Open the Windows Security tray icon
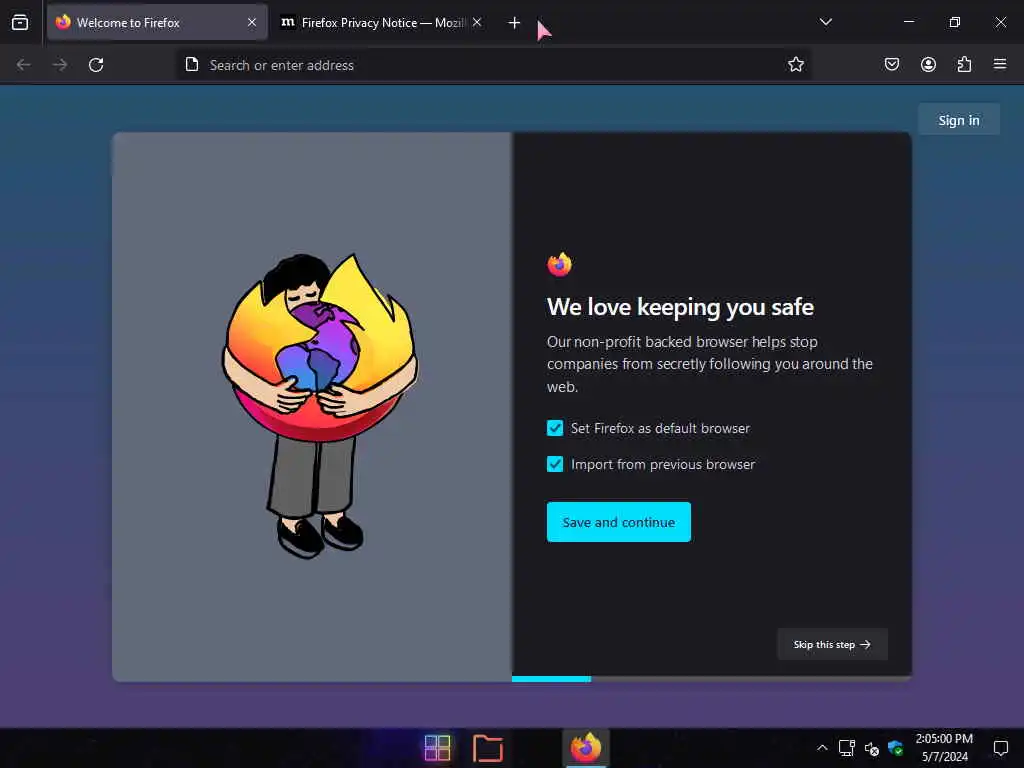 [x=895, y=748]
